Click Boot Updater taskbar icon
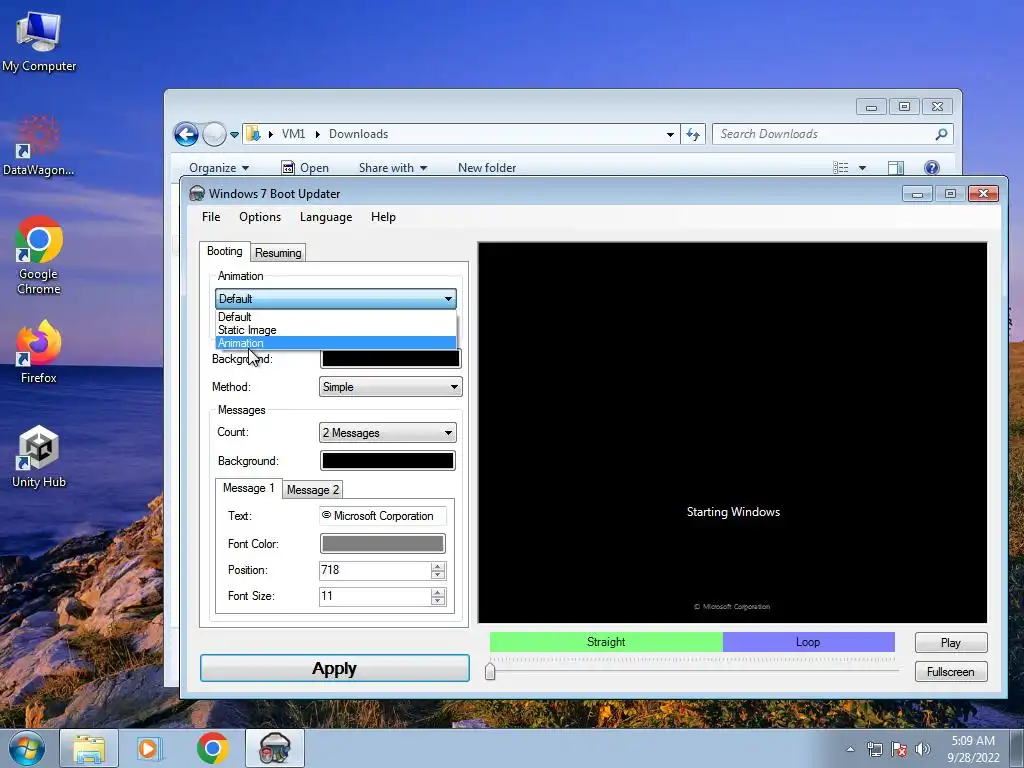1024x768 pixels. (x=274, y=748)
